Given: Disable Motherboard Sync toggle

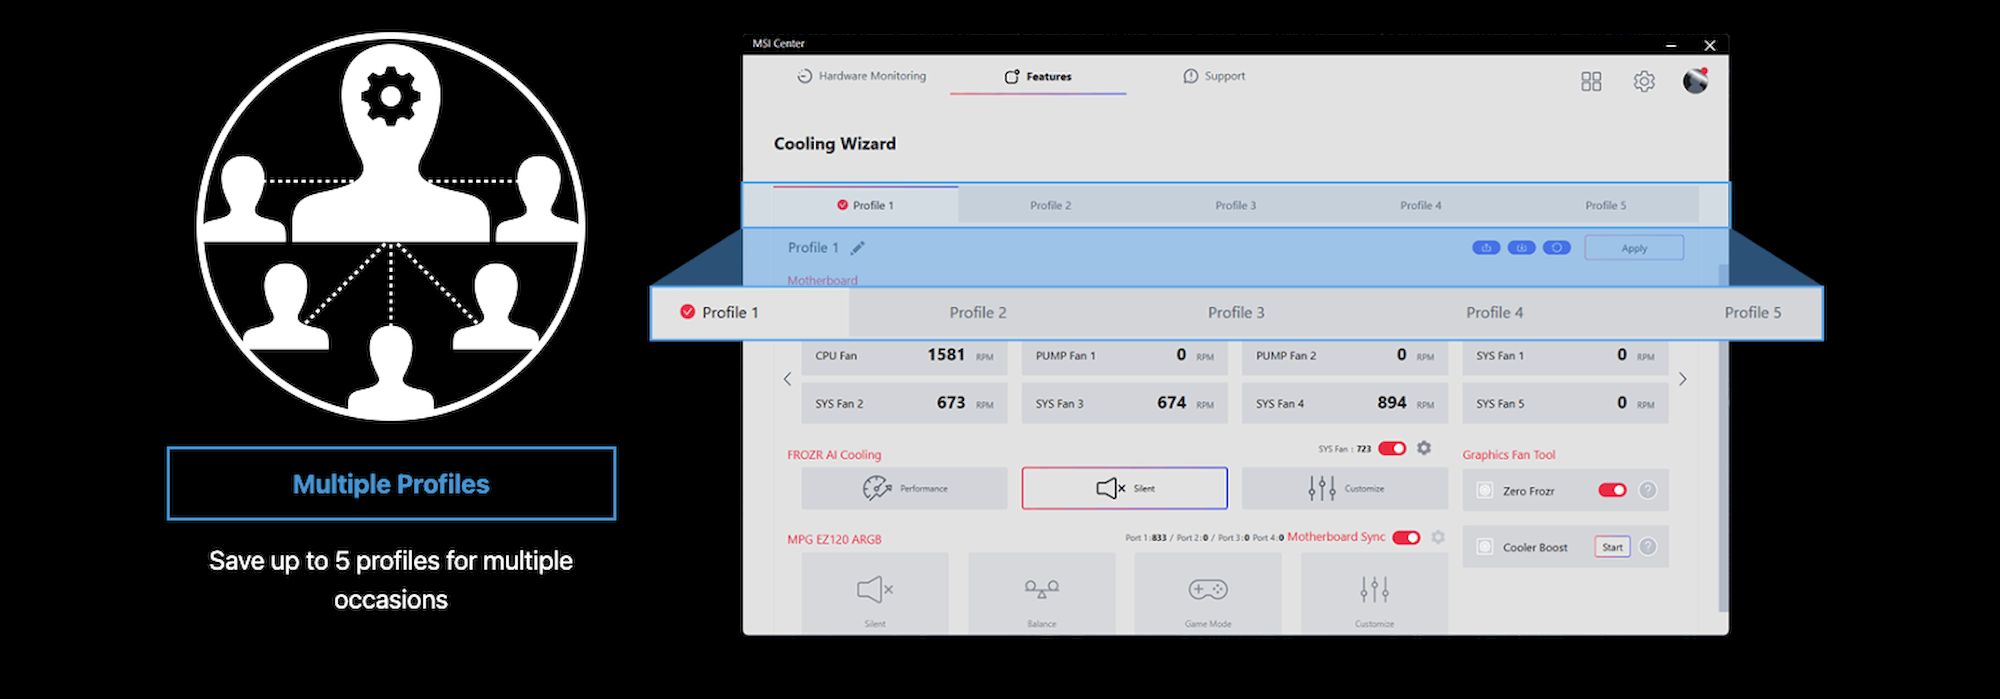Looking at the screenshot, I should click(x=1406, y=538).
